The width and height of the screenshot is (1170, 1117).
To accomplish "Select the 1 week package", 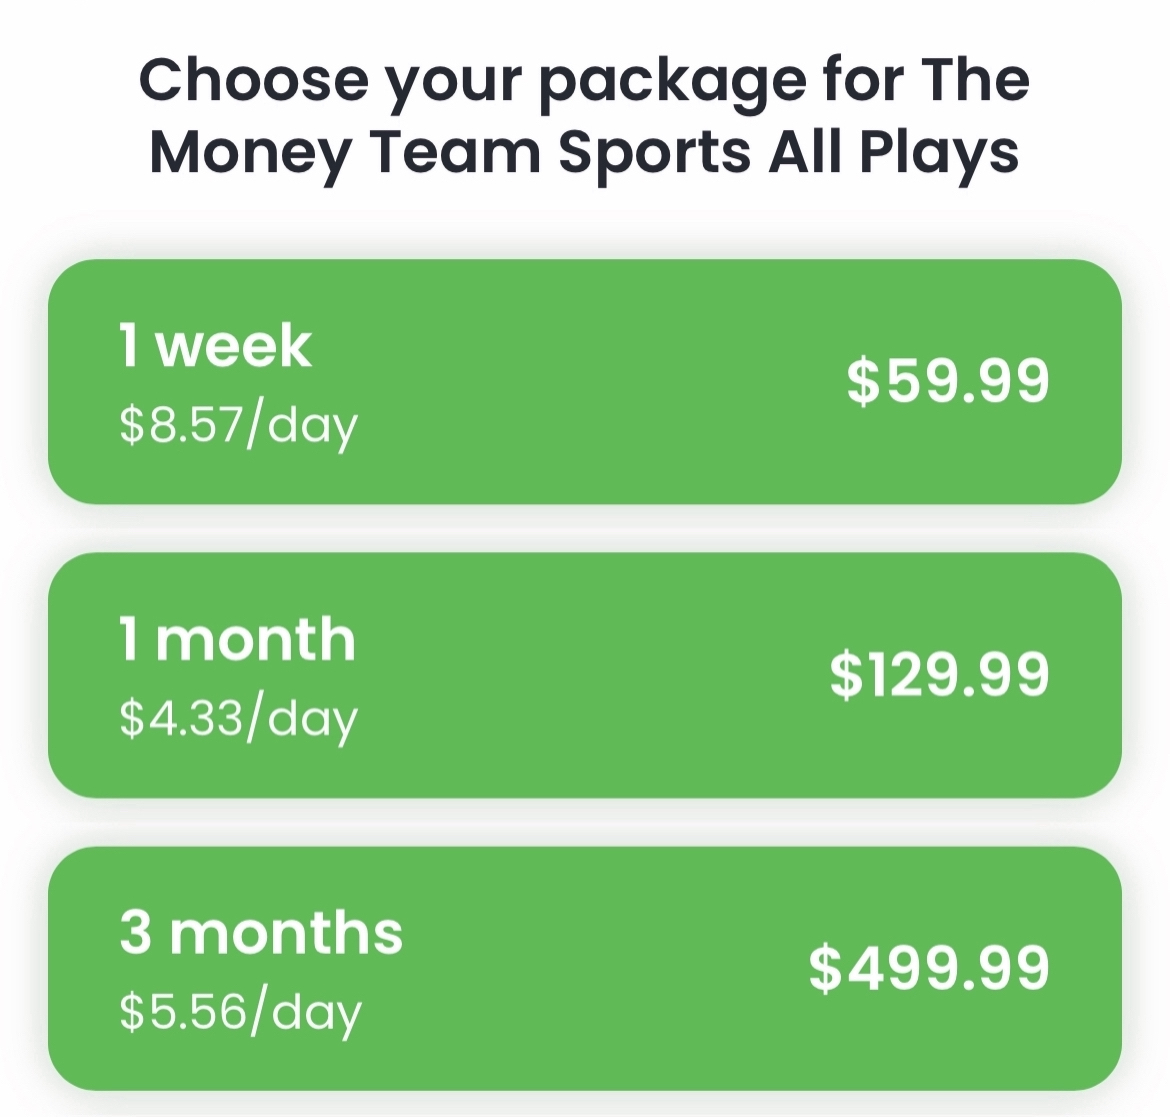I will point(585,381).
